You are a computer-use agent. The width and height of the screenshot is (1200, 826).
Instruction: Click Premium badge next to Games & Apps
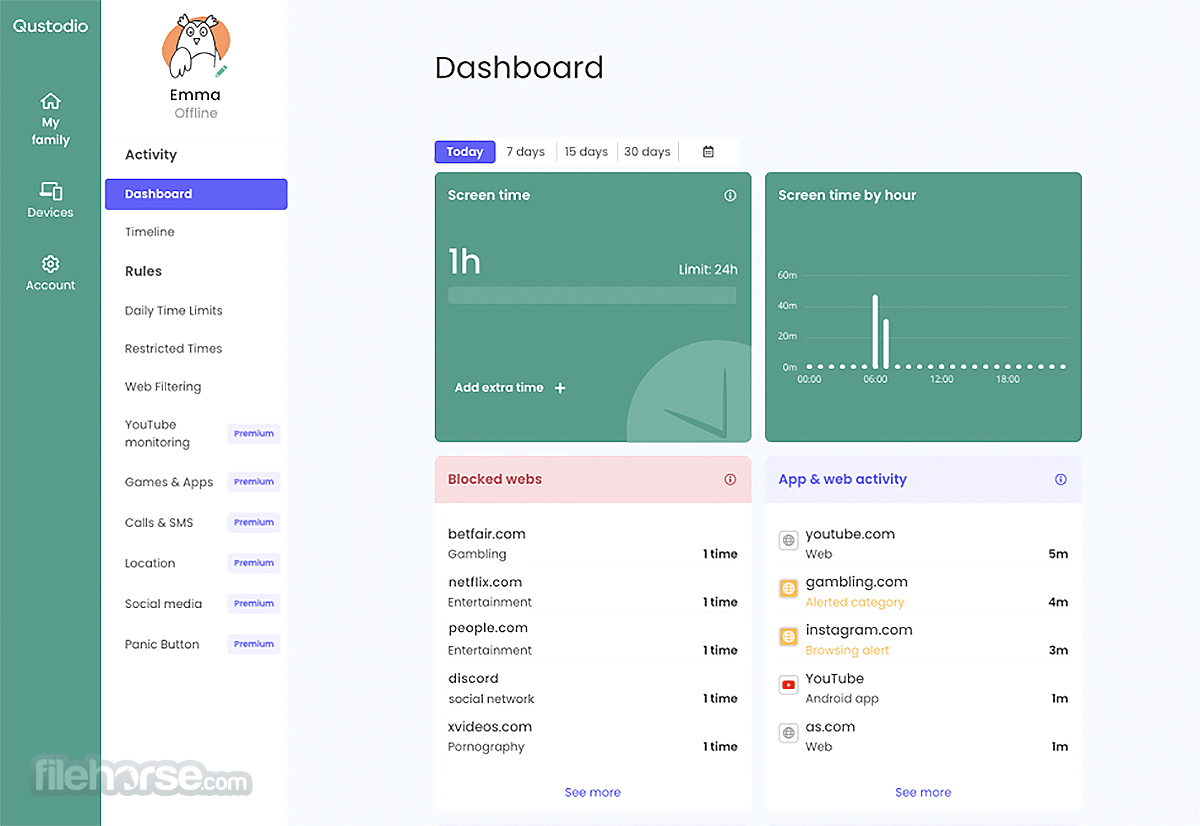coord(254,482)
